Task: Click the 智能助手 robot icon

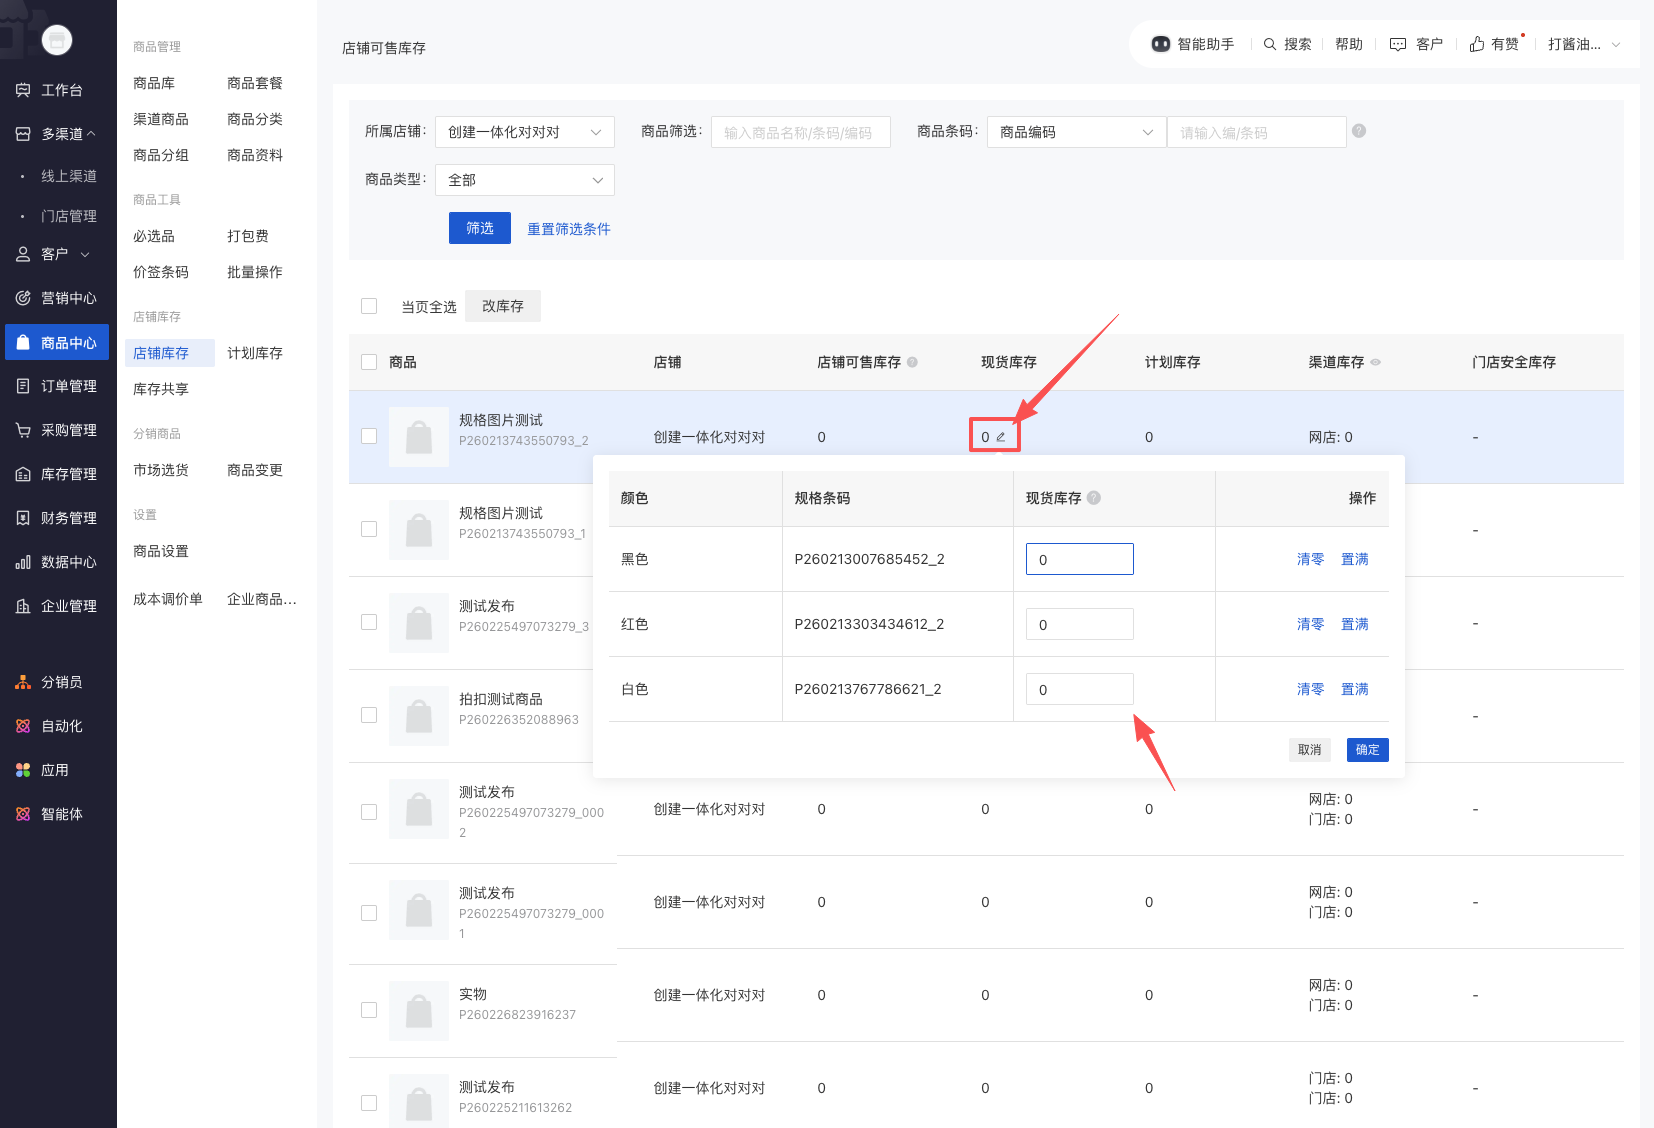Action: [x=1160, y=44]
